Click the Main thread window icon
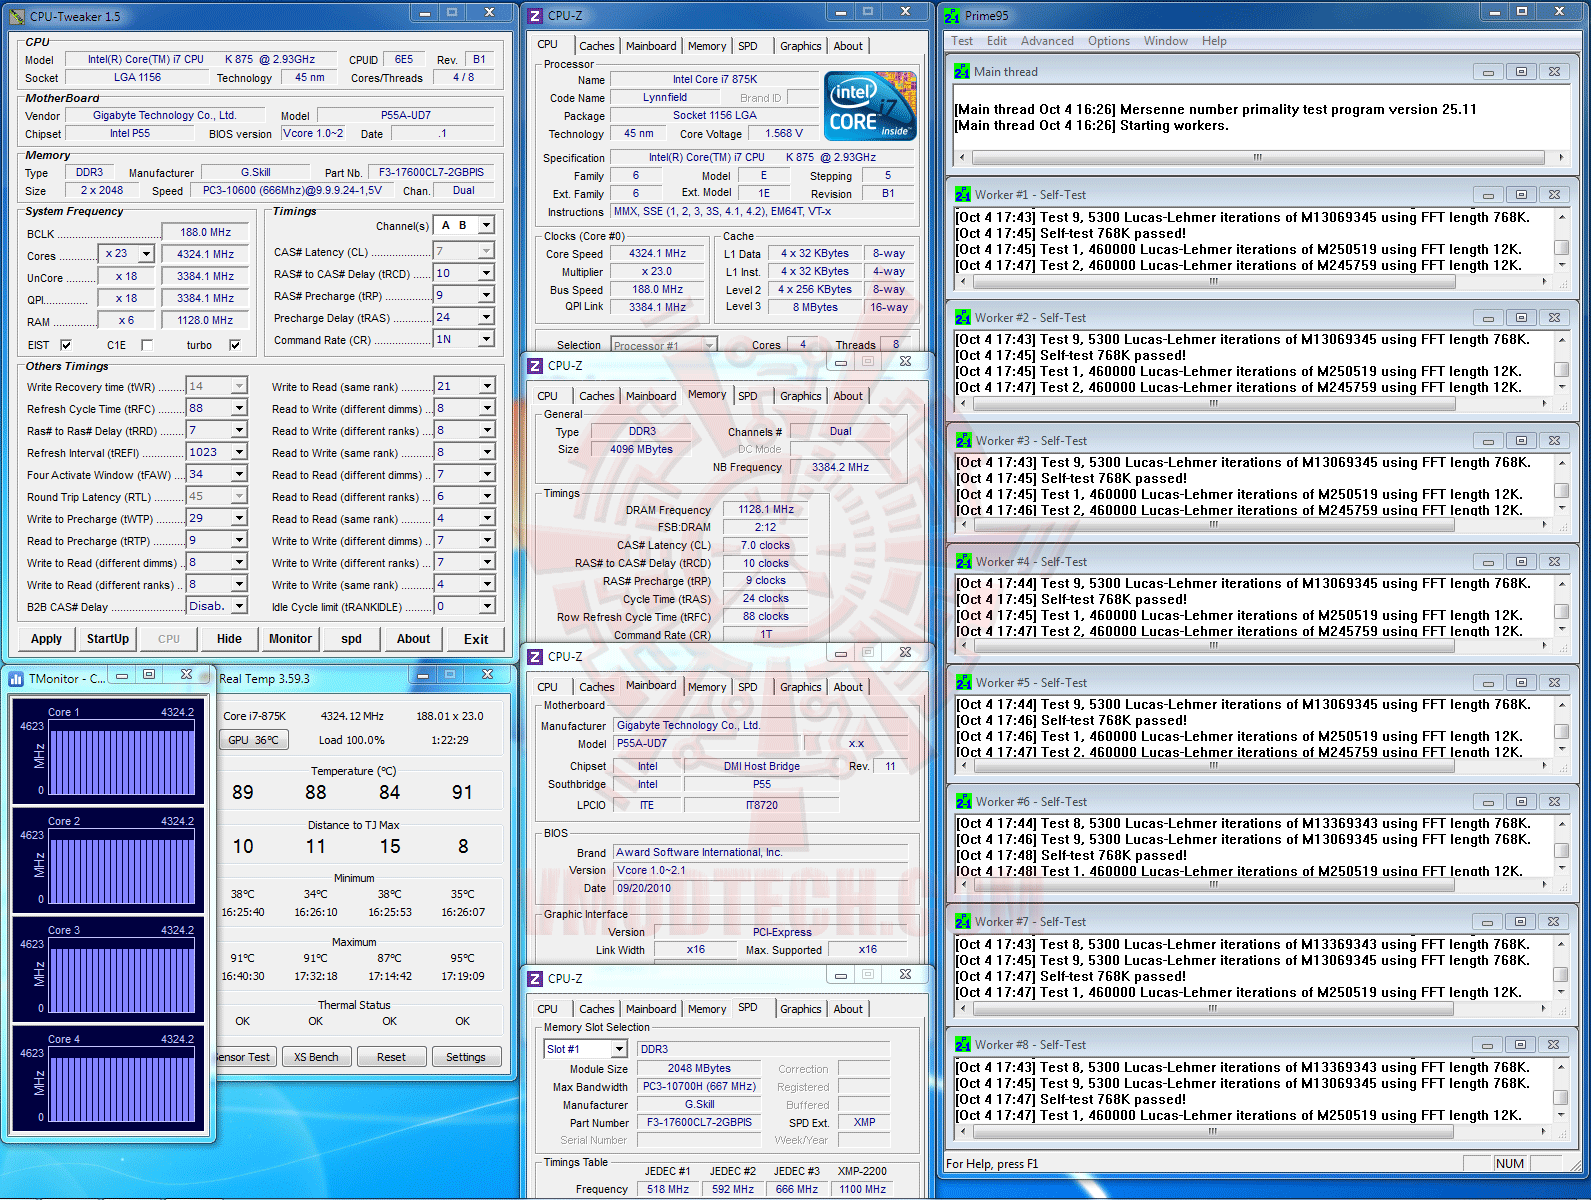1591x1200 pixels. (x=962, y=72)
